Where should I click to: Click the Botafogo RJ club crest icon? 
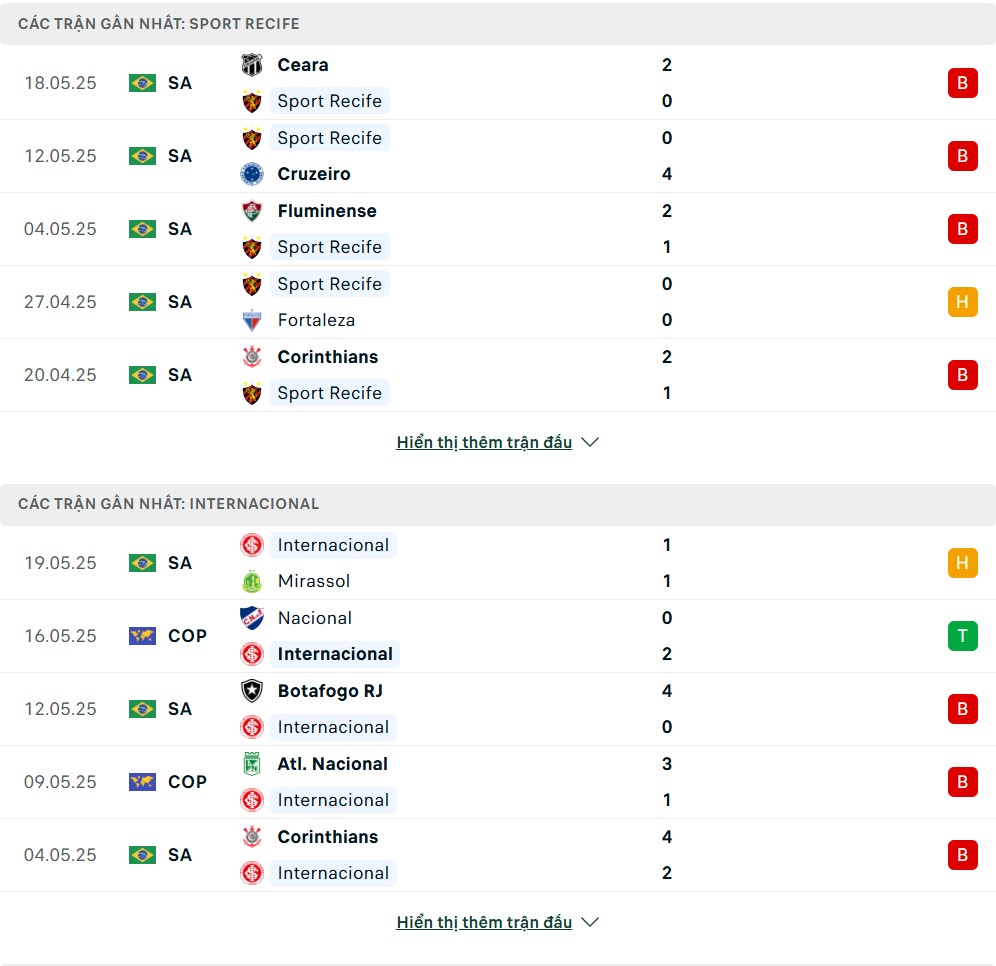click(252, 691)
